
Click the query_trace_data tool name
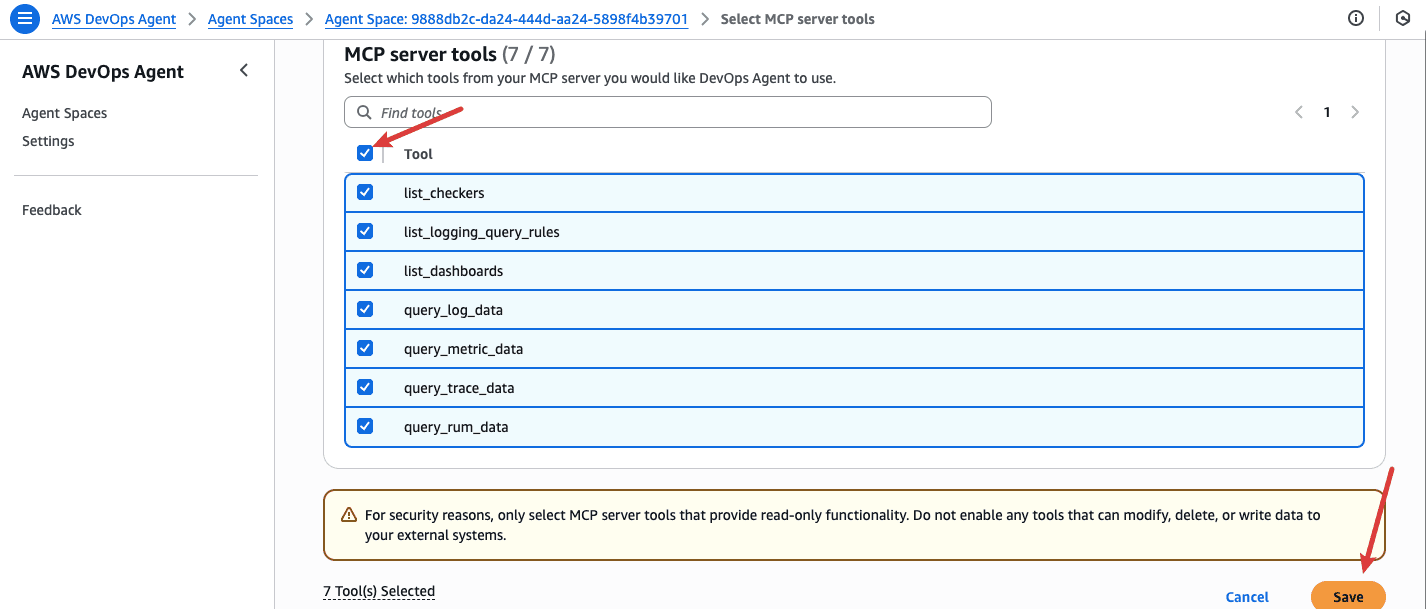459,388
